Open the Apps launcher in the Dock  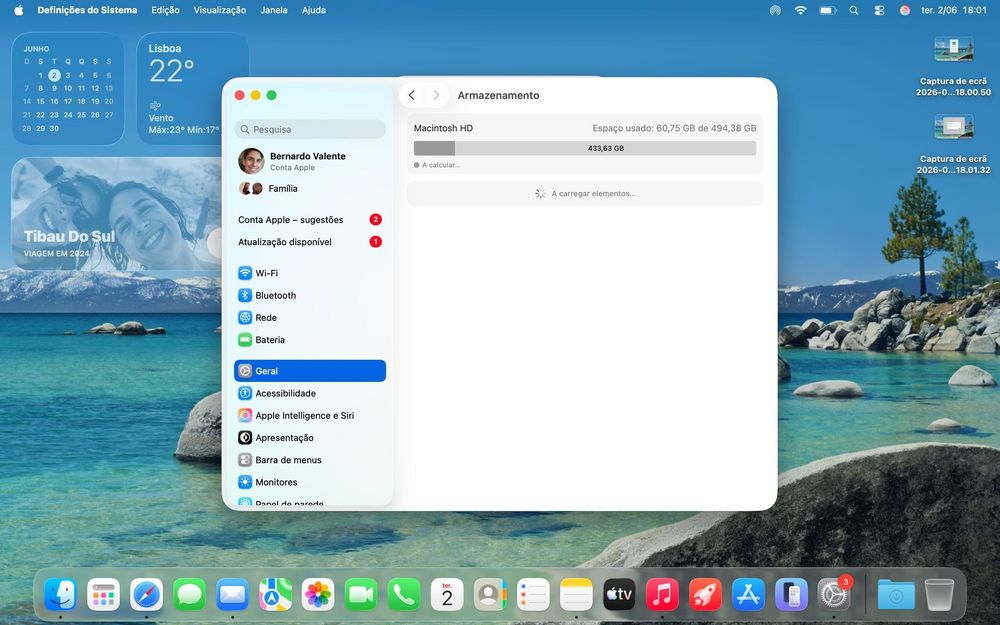(103, 594)
